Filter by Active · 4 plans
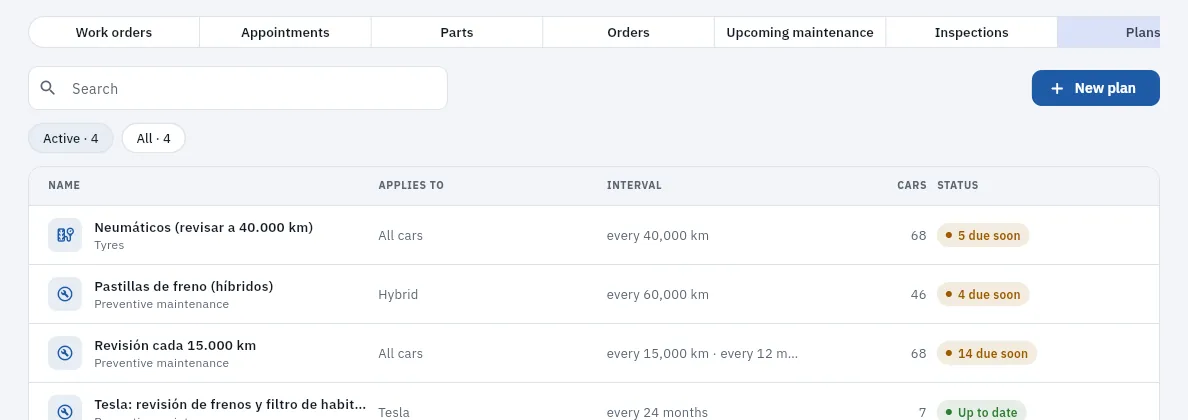 point(70,138)
